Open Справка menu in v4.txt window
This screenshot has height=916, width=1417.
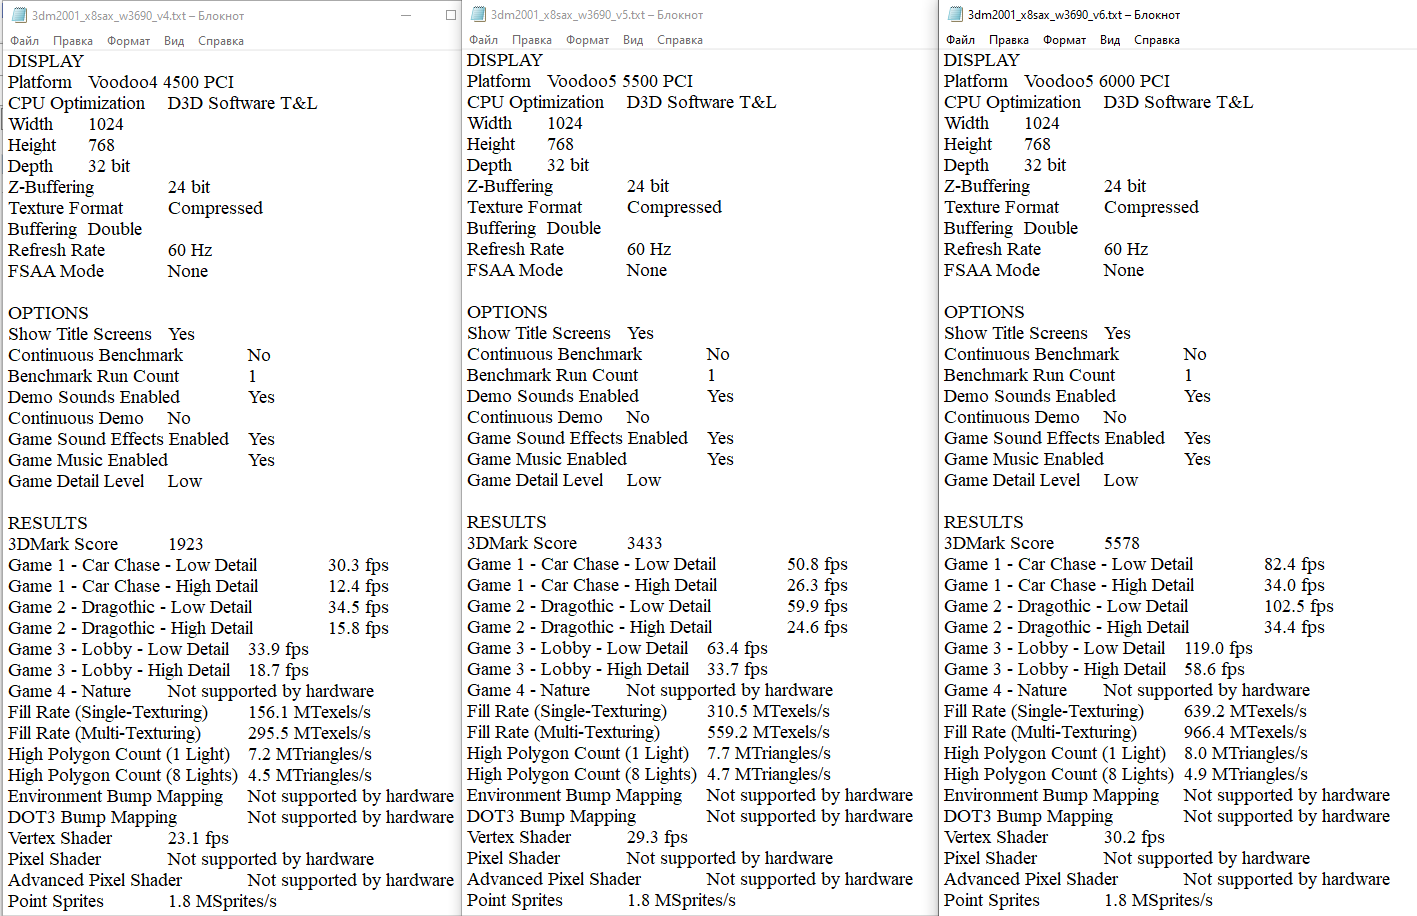221,41
